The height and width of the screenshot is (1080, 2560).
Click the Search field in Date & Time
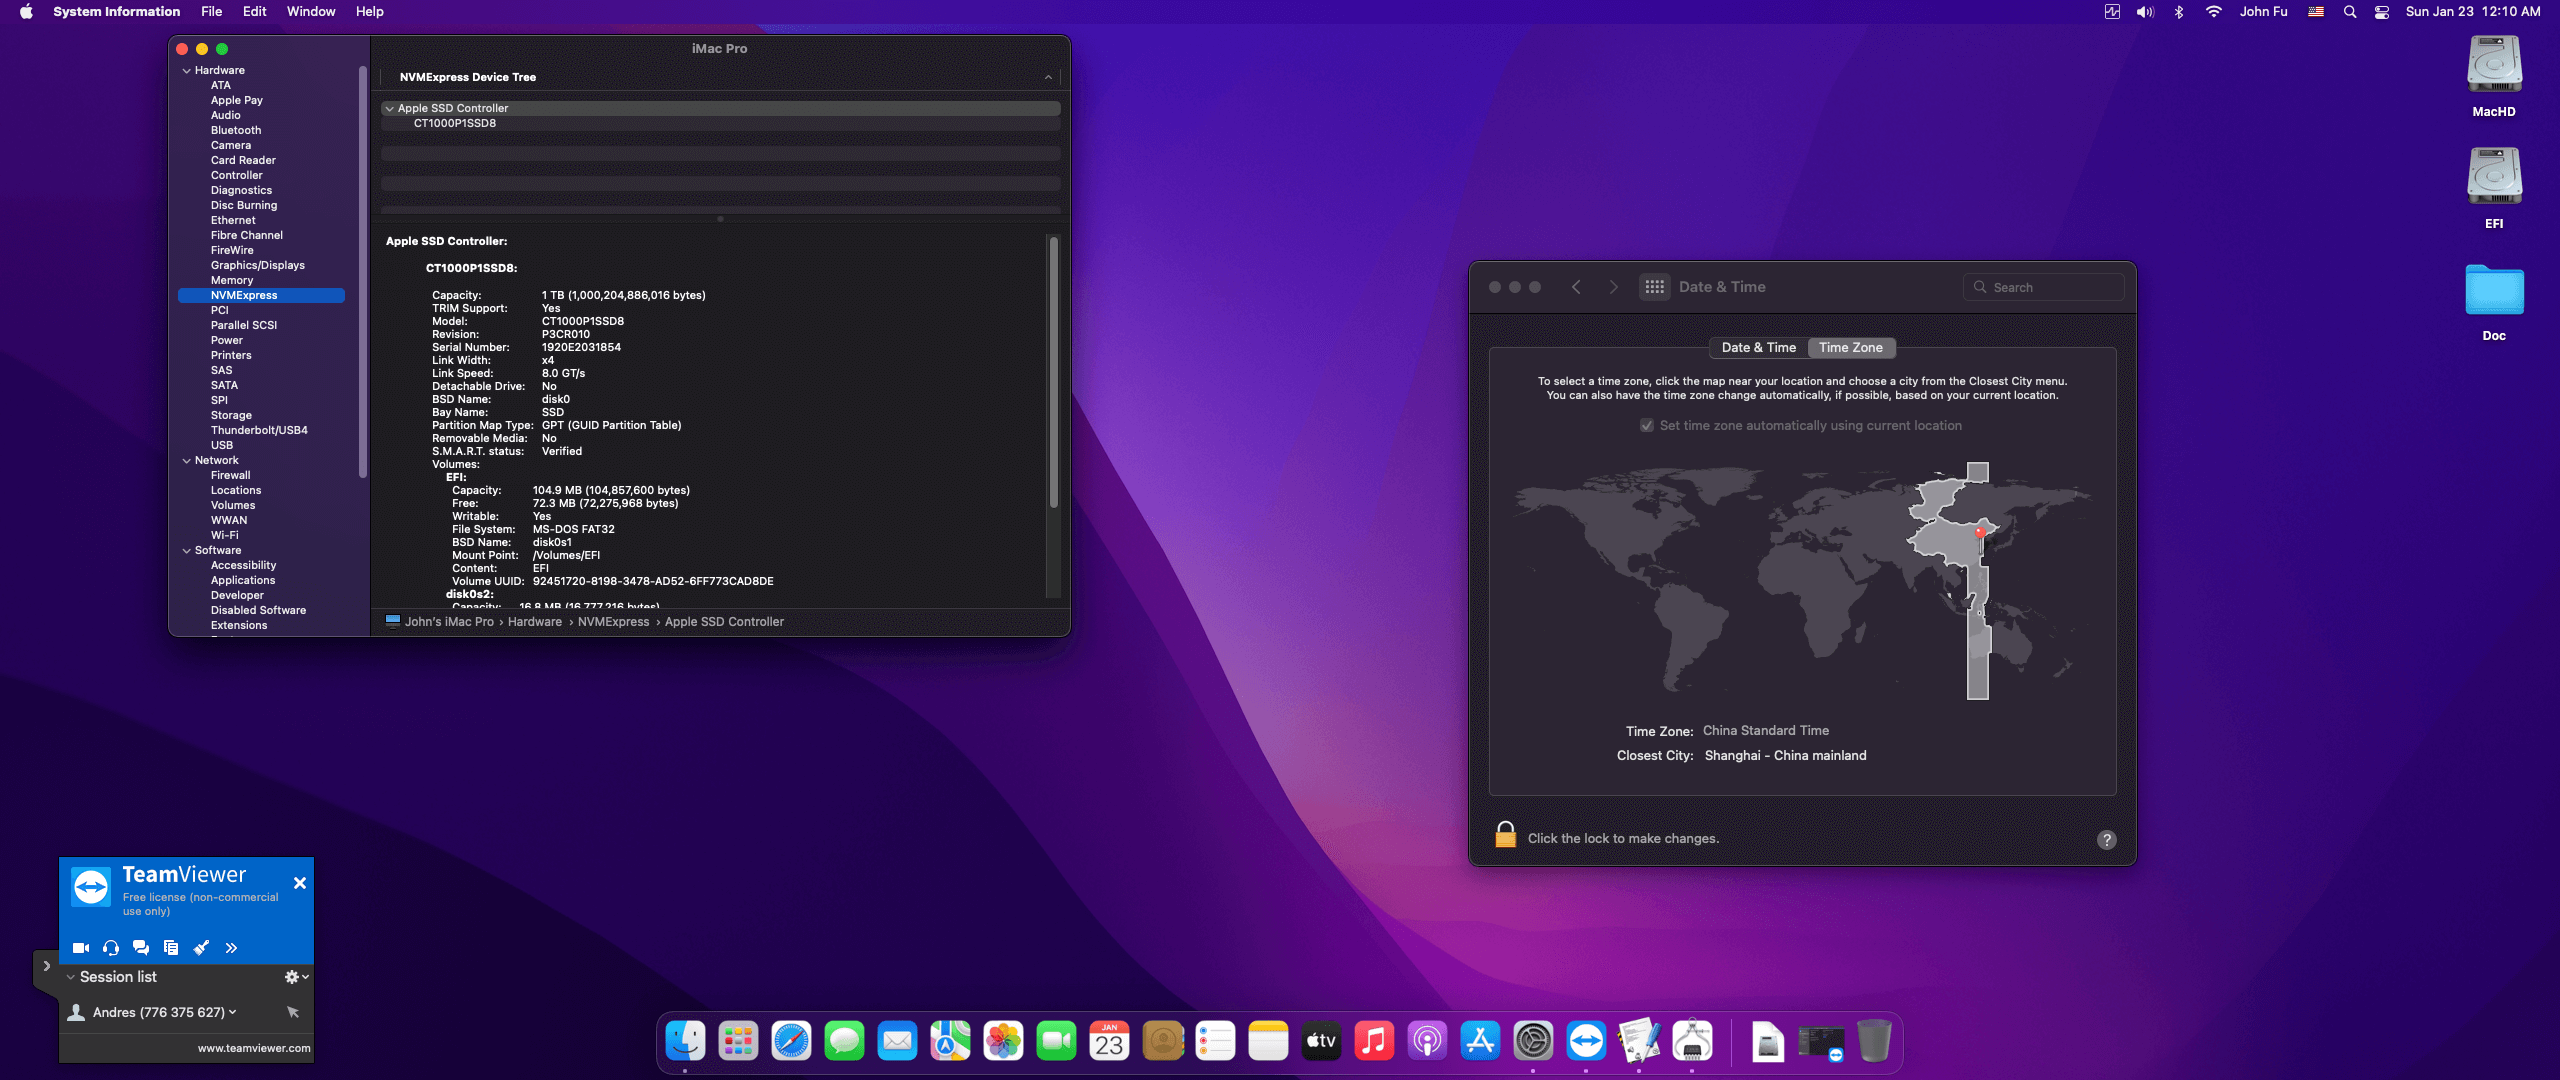pyautogui.click(x=2044, y=287)
